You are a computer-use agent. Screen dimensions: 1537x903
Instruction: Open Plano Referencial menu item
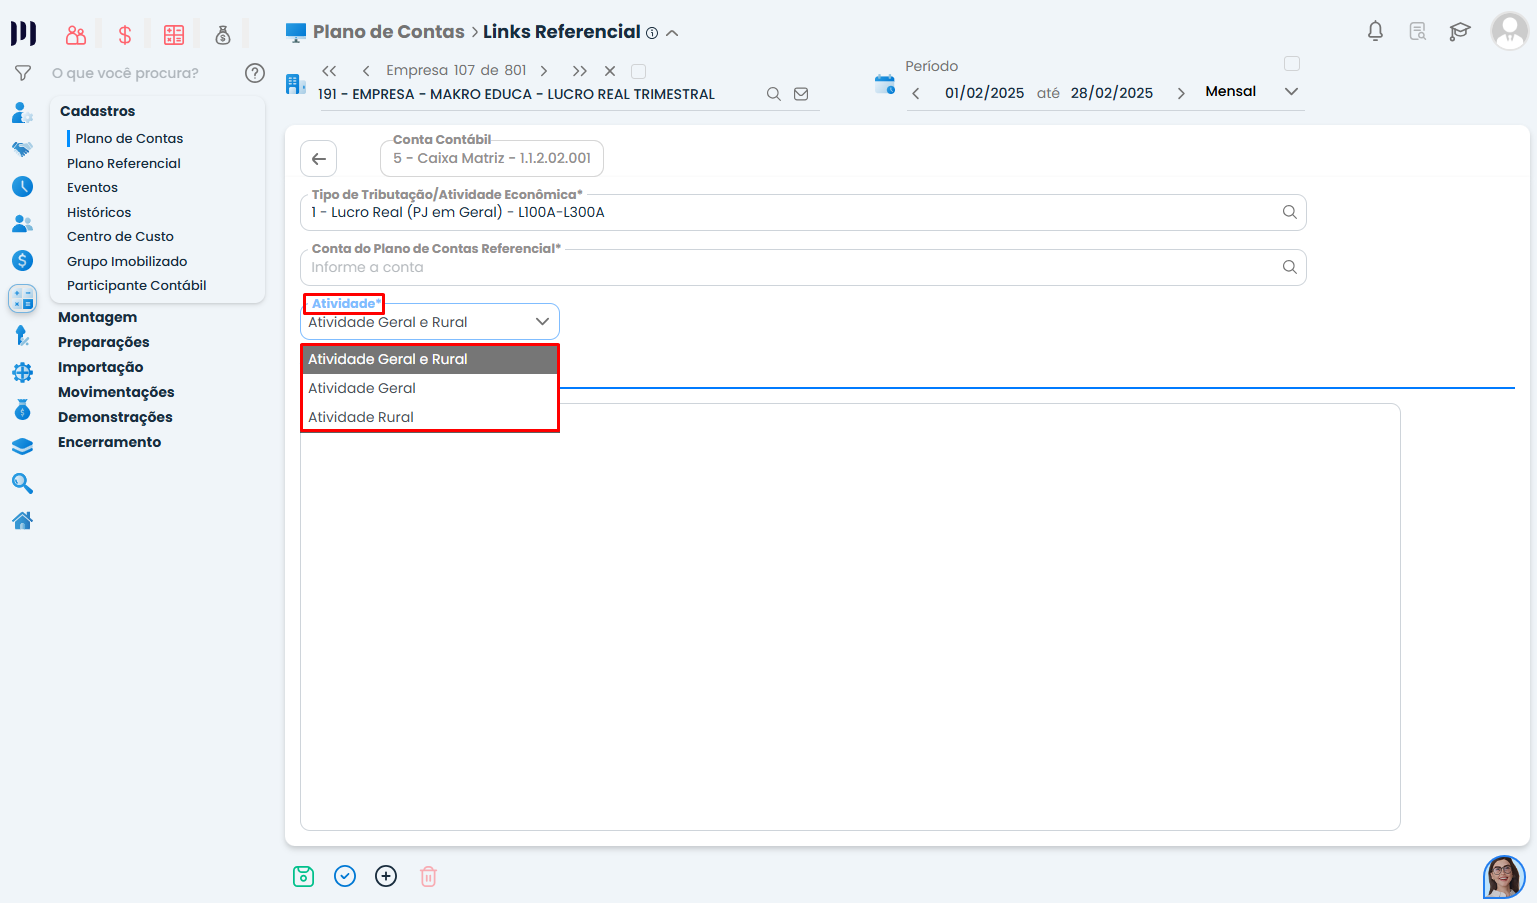pyautogui.click(x=124, y=163)
